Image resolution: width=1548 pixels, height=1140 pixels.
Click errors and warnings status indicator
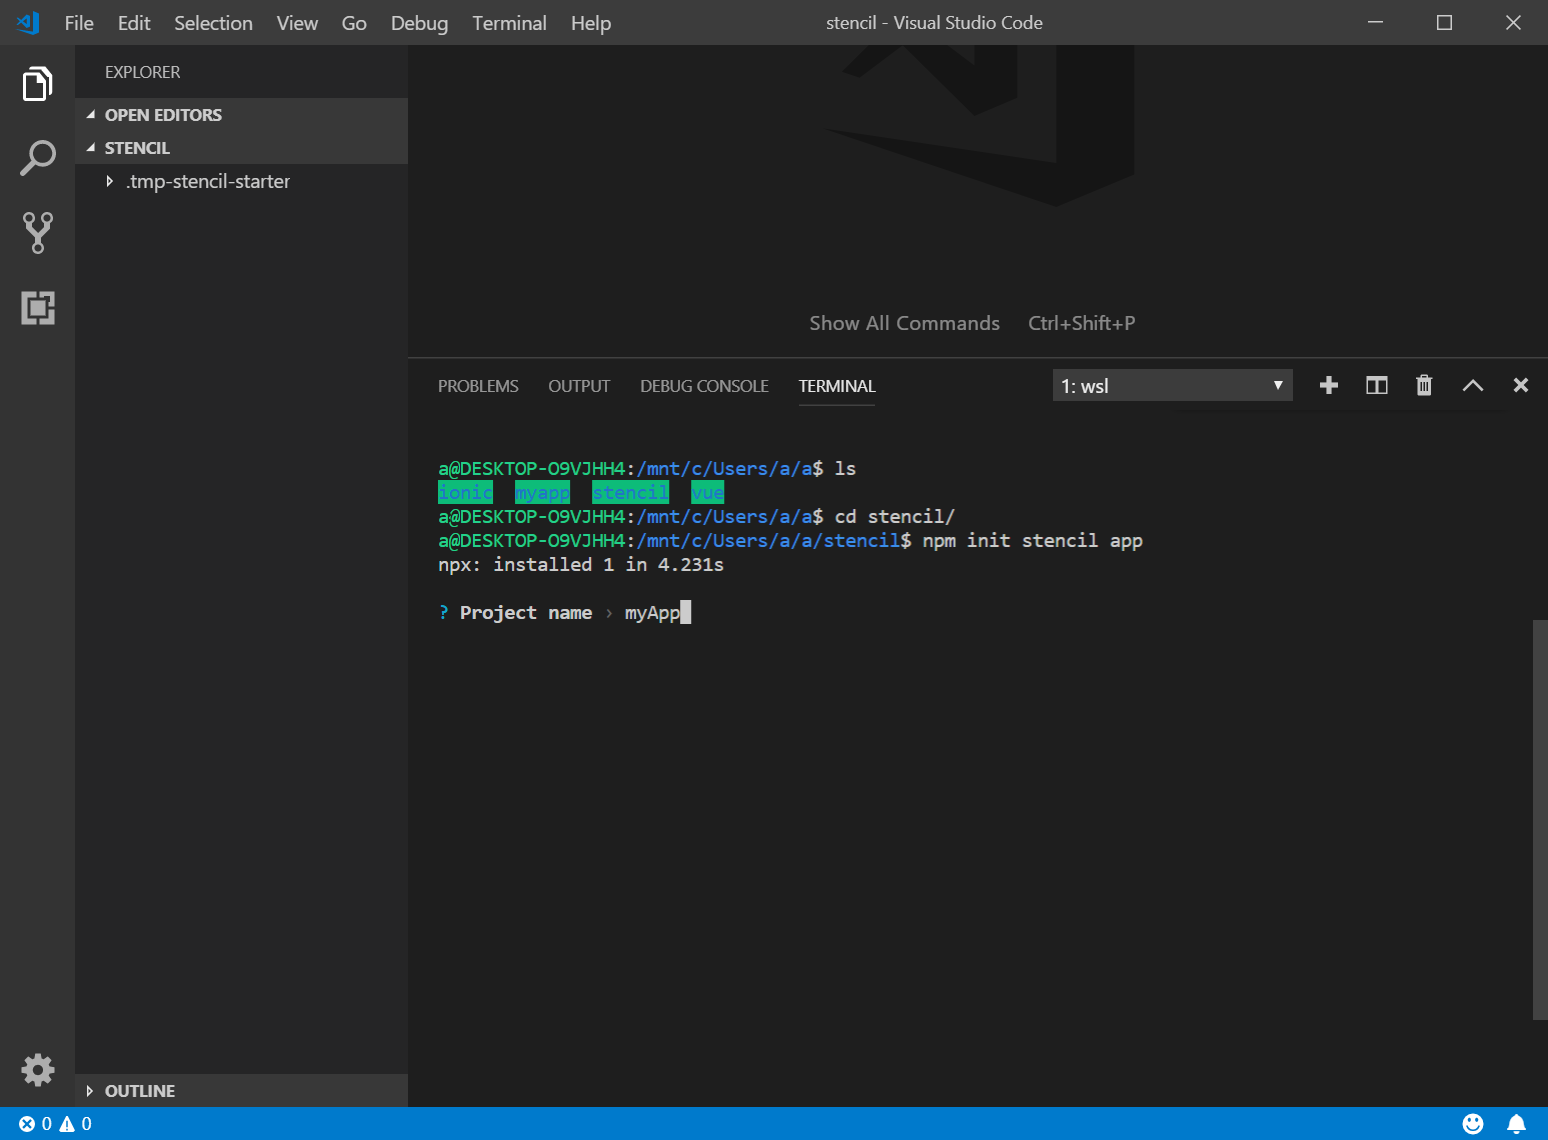click(x=55, y=1124)
